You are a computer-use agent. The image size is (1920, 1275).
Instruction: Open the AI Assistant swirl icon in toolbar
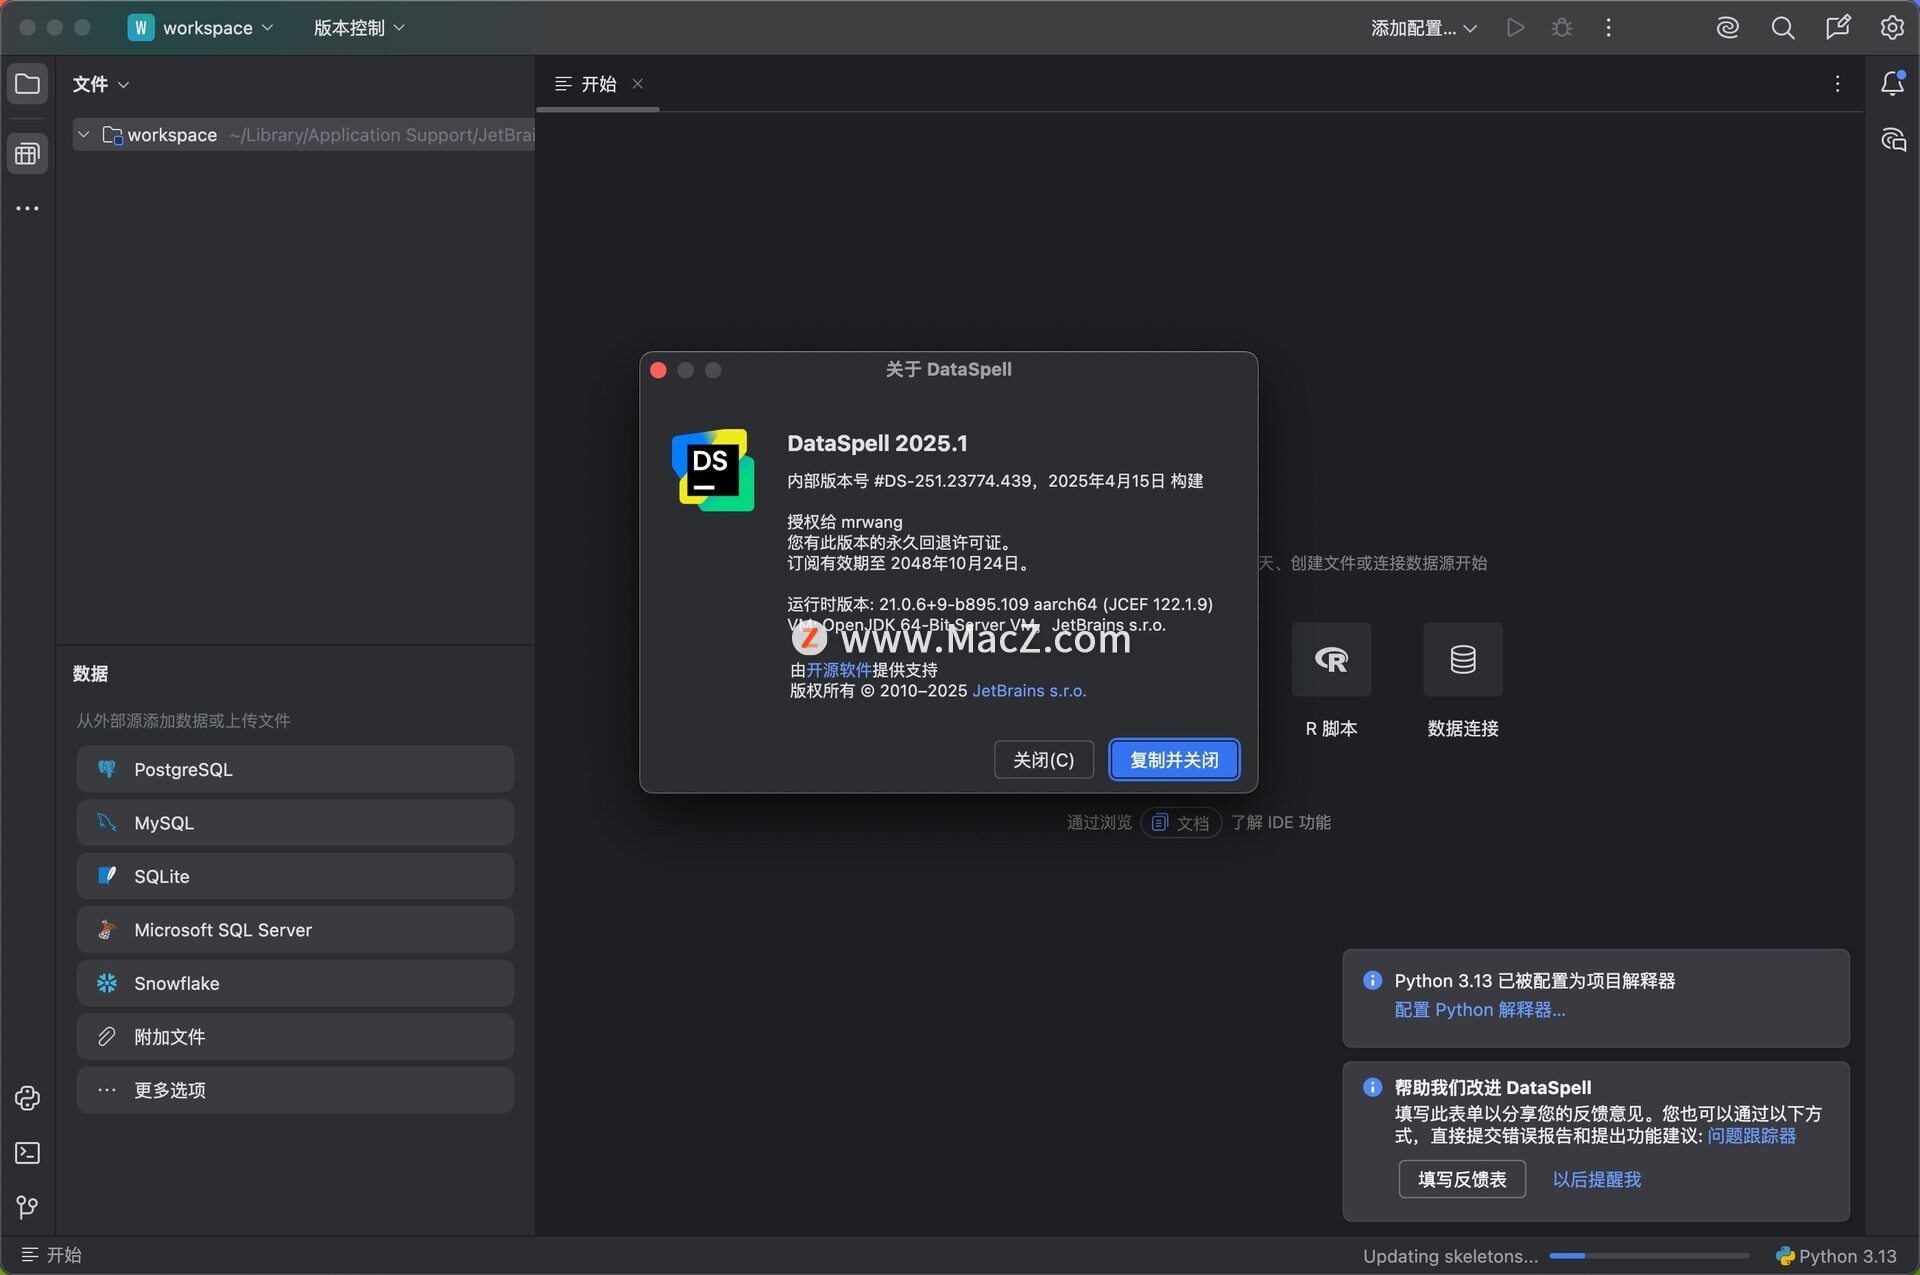[1728, 28]
